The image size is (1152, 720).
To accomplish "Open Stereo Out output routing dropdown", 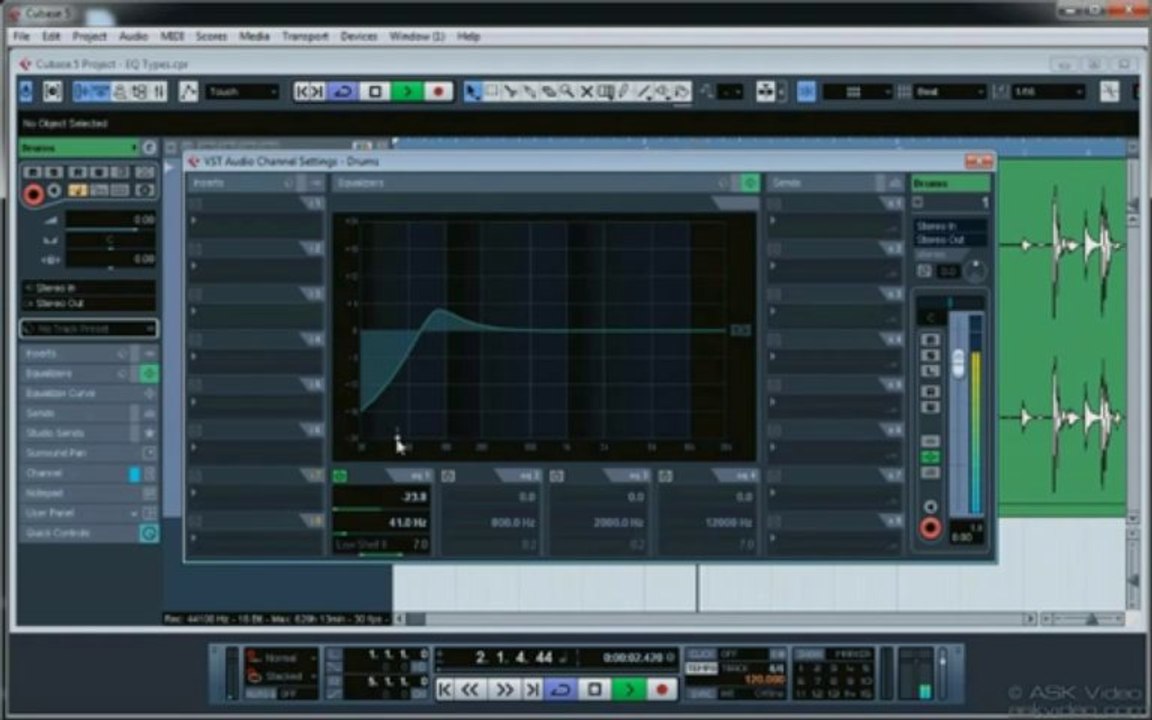I will point(88,303).
